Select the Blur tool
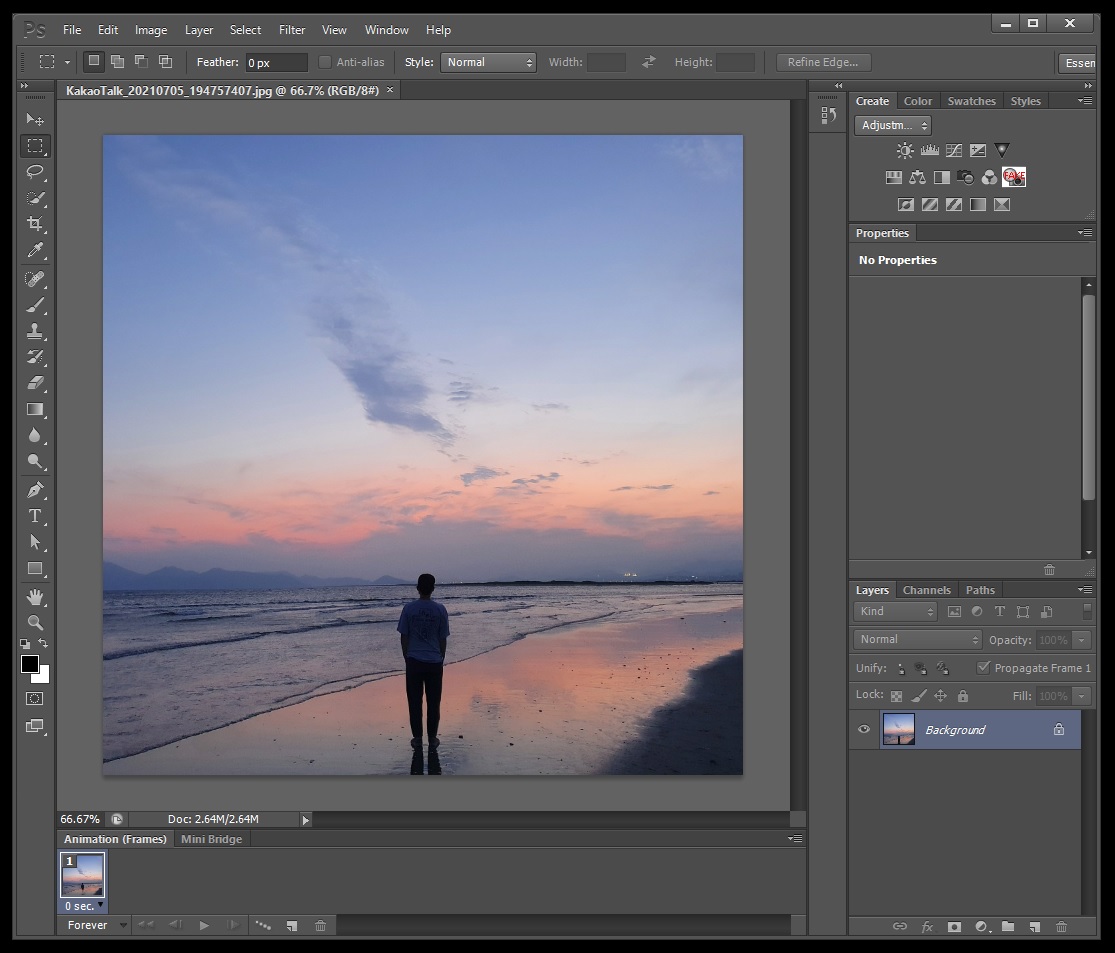The width and height of the screenshot is (1115, 953). [34, 435]
